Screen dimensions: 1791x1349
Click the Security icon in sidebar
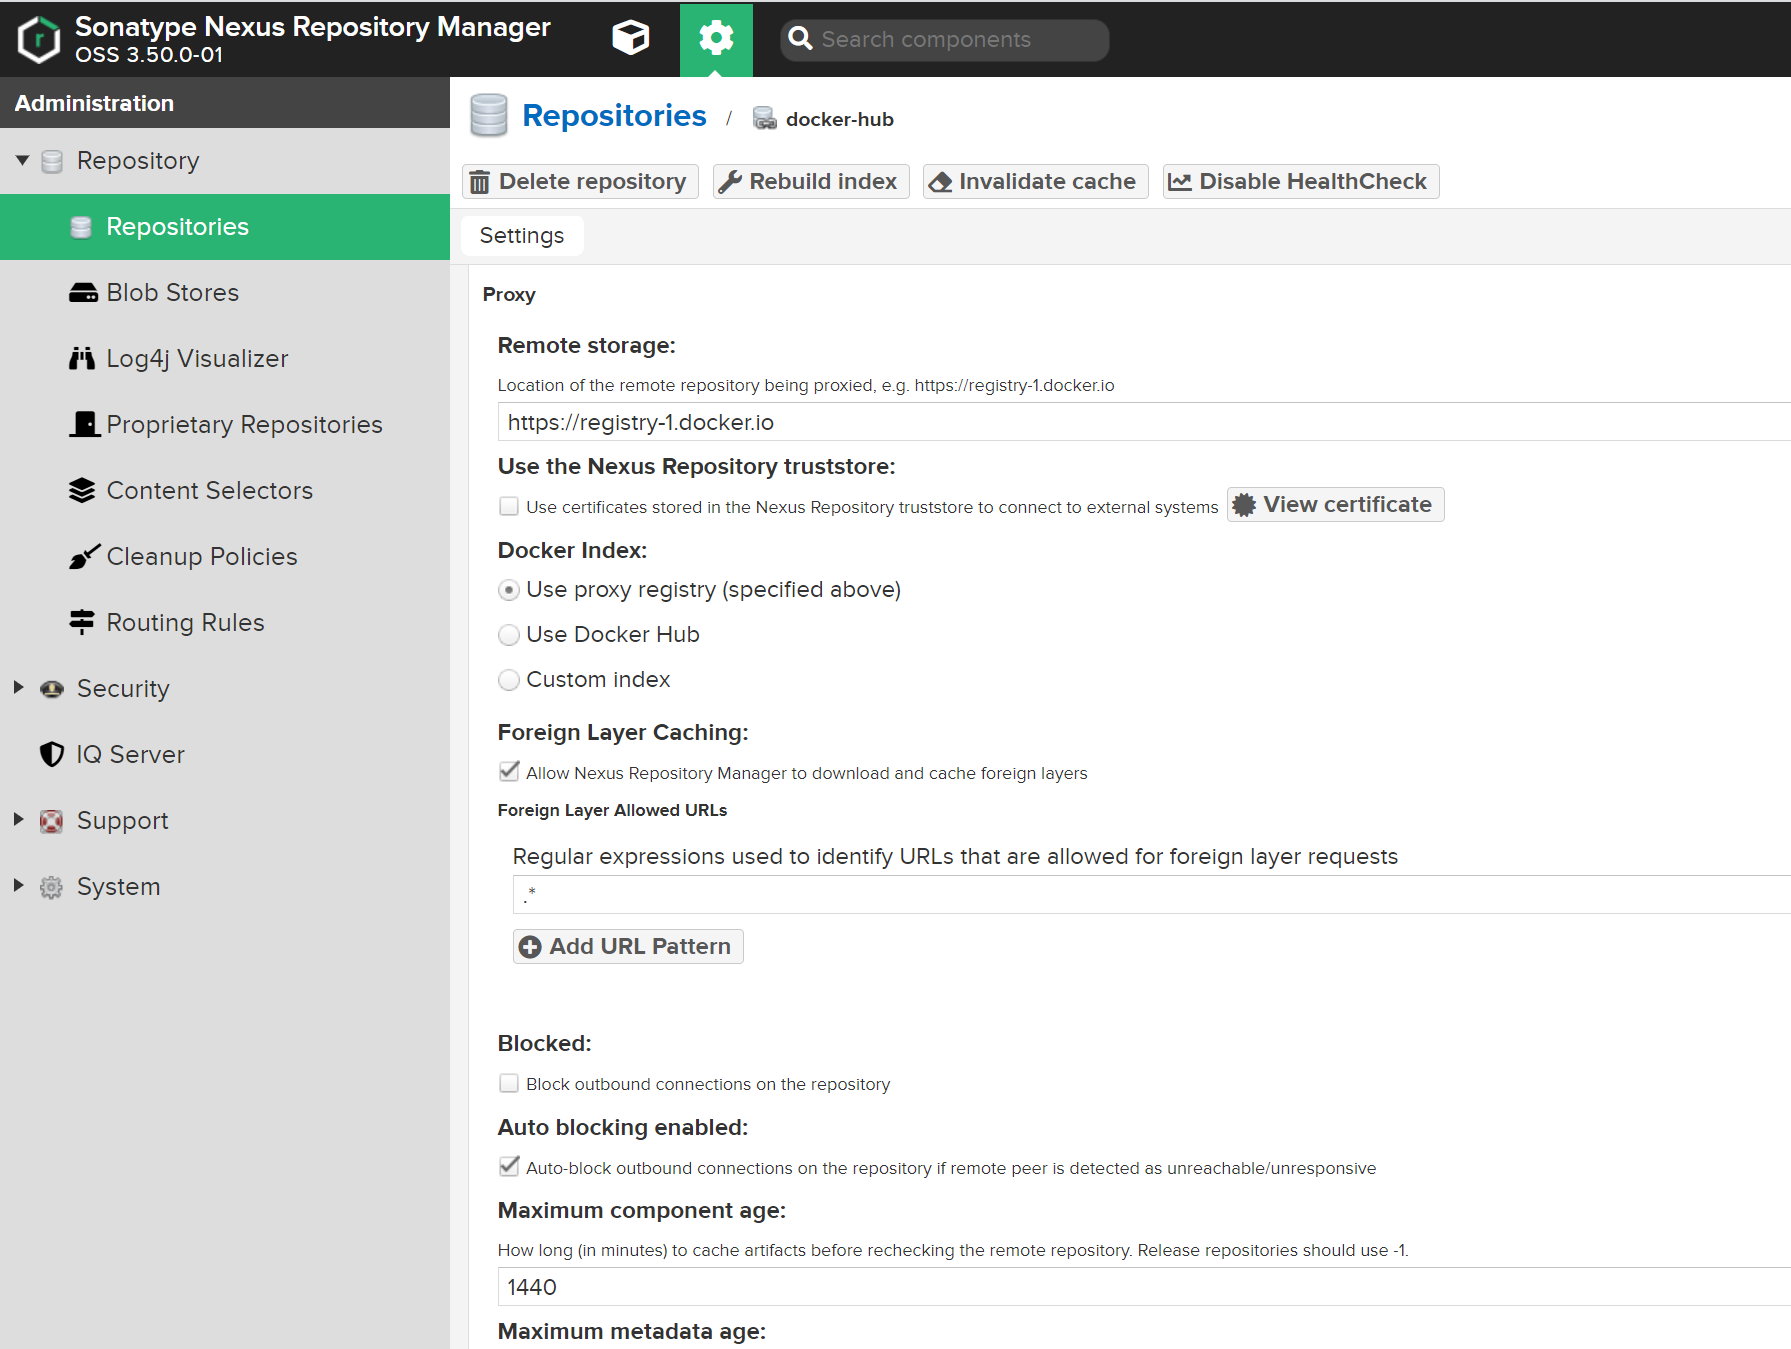(x=52, y=689)
